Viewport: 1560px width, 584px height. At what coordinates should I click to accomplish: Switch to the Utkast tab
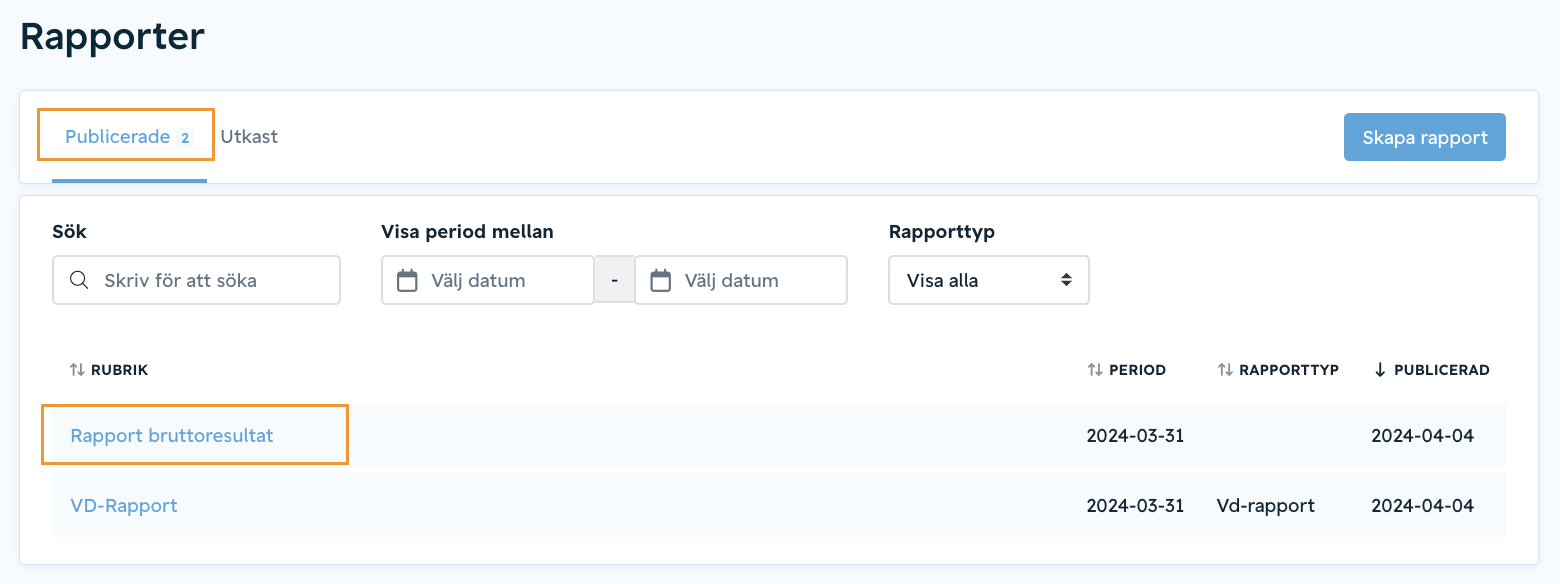tap(249, 137)
